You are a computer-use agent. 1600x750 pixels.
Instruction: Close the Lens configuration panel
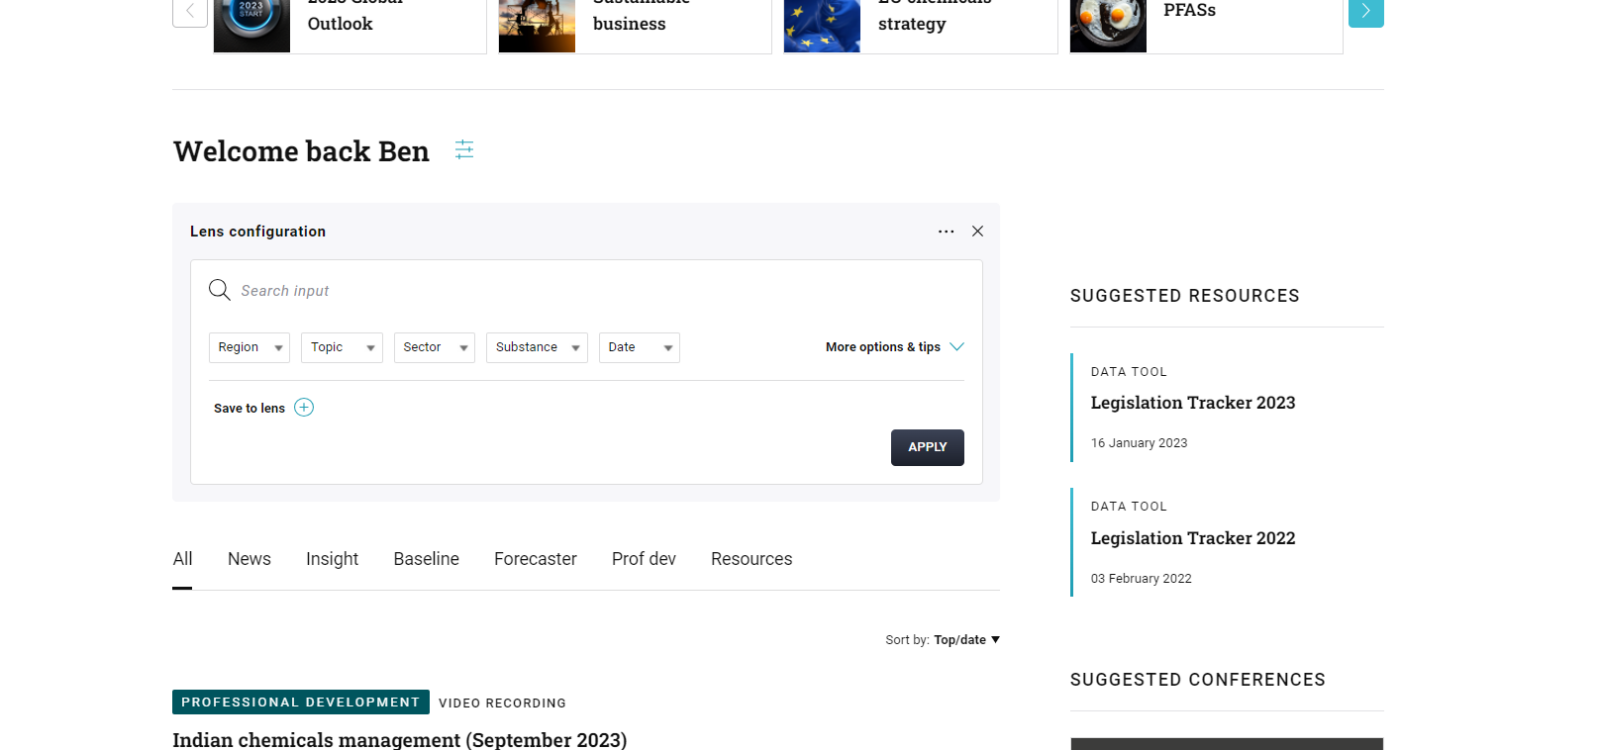(978, 231)
